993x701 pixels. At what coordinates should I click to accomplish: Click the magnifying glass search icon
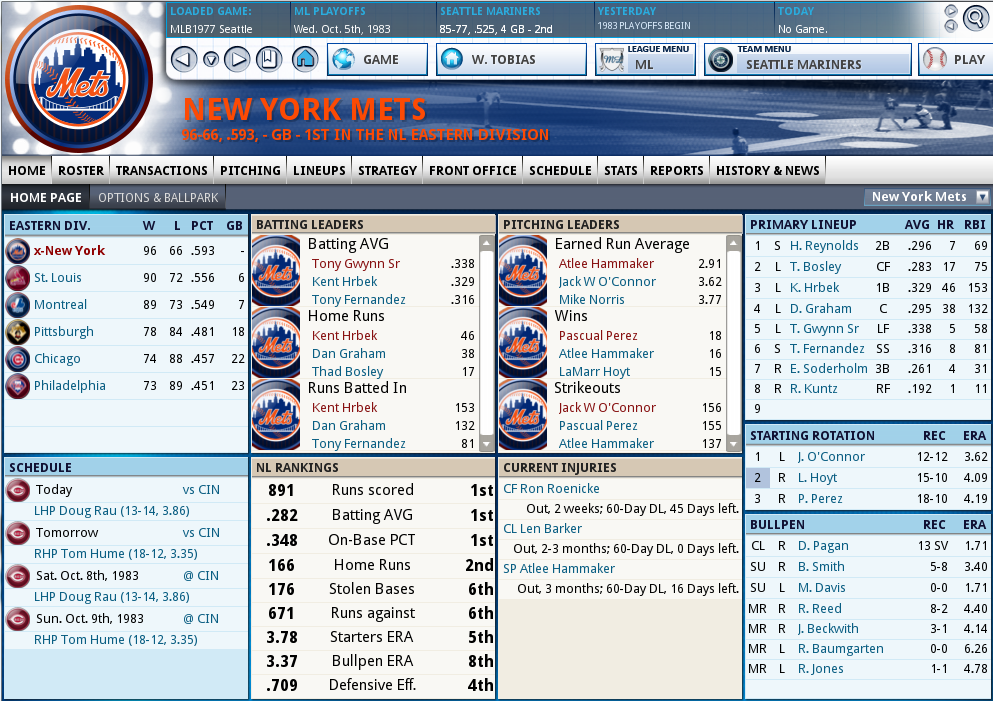coord(975,17)
